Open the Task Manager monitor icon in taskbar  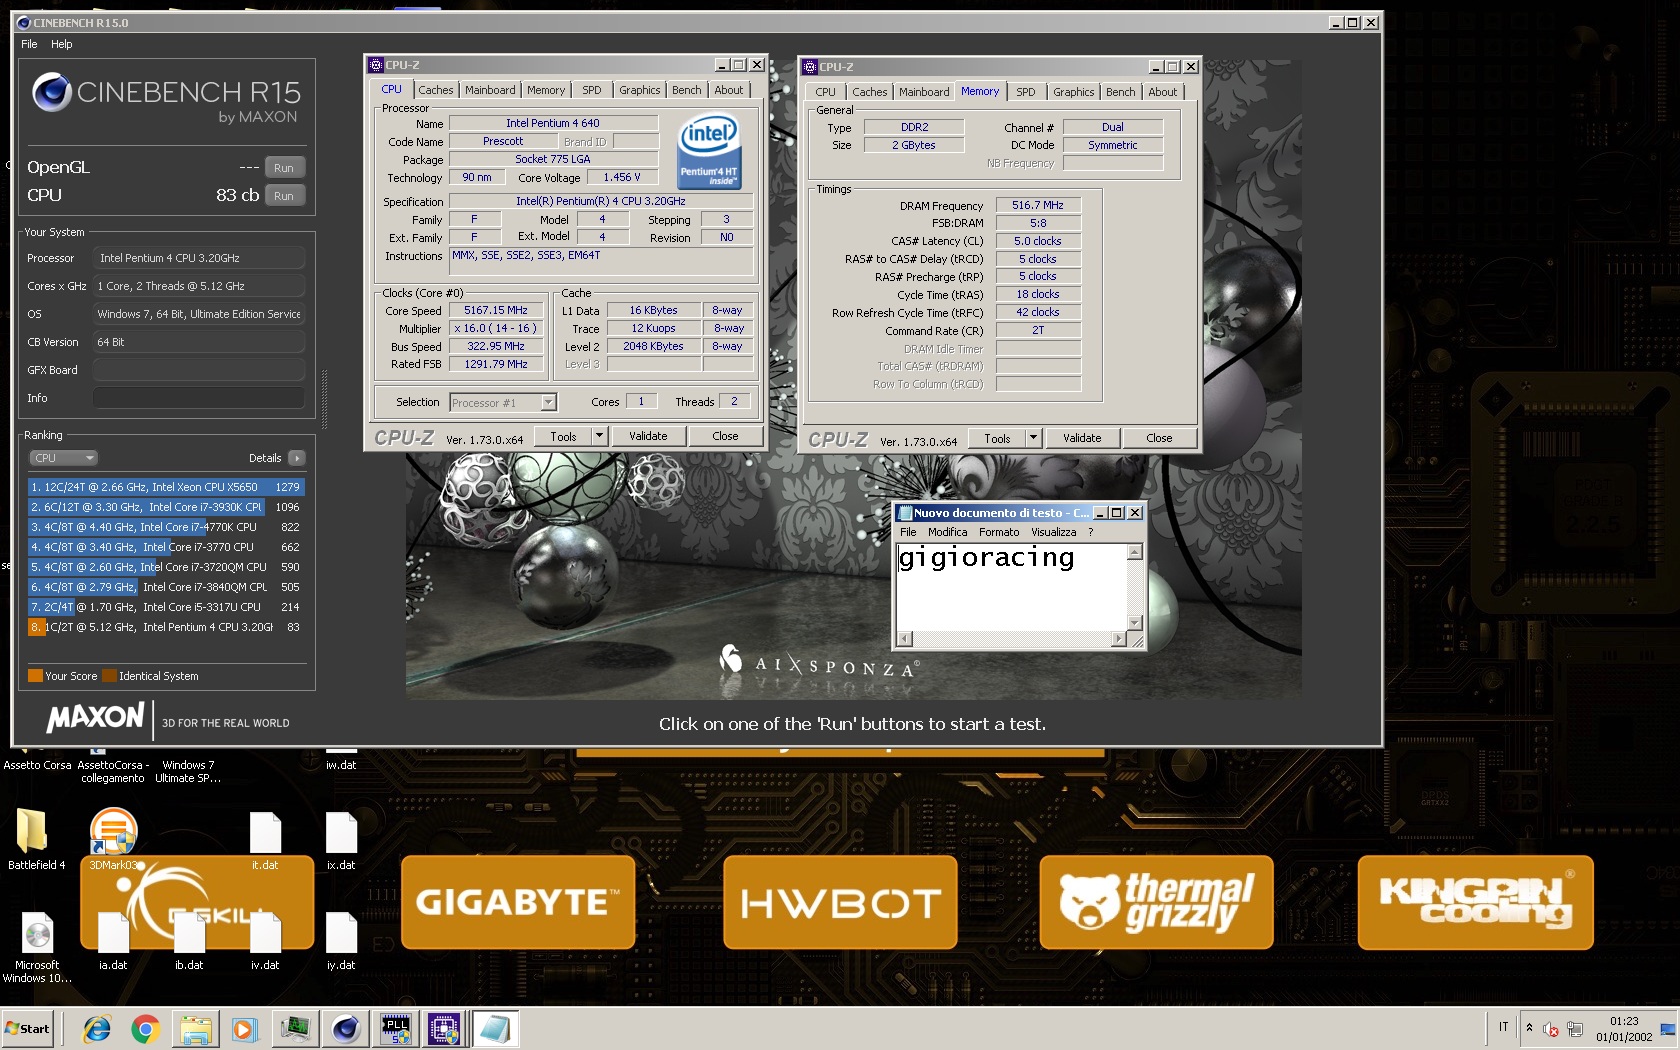(296, 1029)
